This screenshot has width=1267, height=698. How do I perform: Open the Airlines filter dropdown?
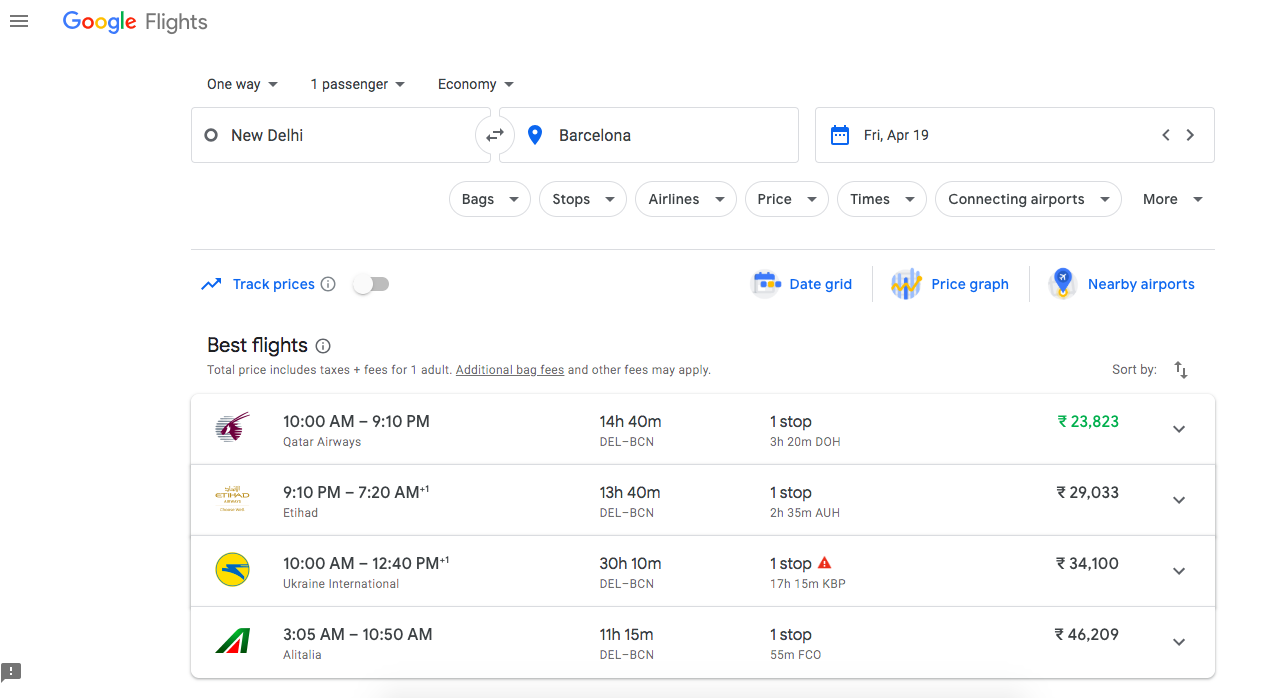686,199
